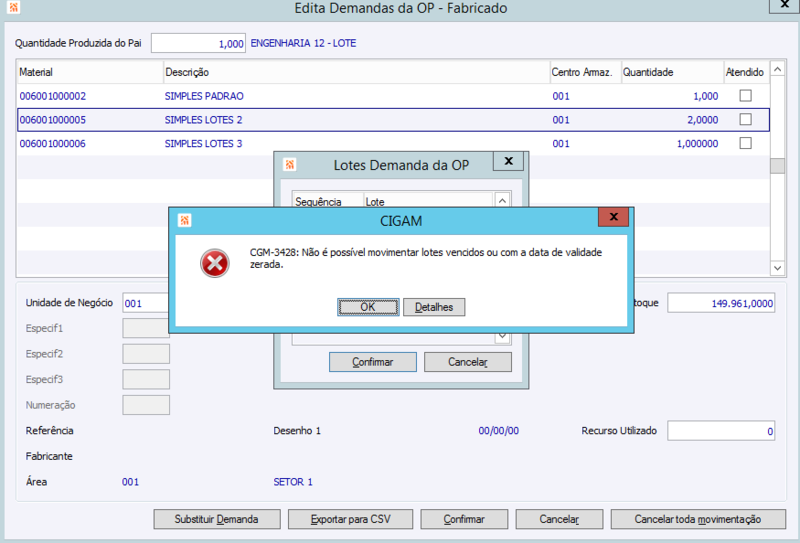Check Atendido for SIMPLES LOTES 3 row
The image size is (800, 543).
745,143
